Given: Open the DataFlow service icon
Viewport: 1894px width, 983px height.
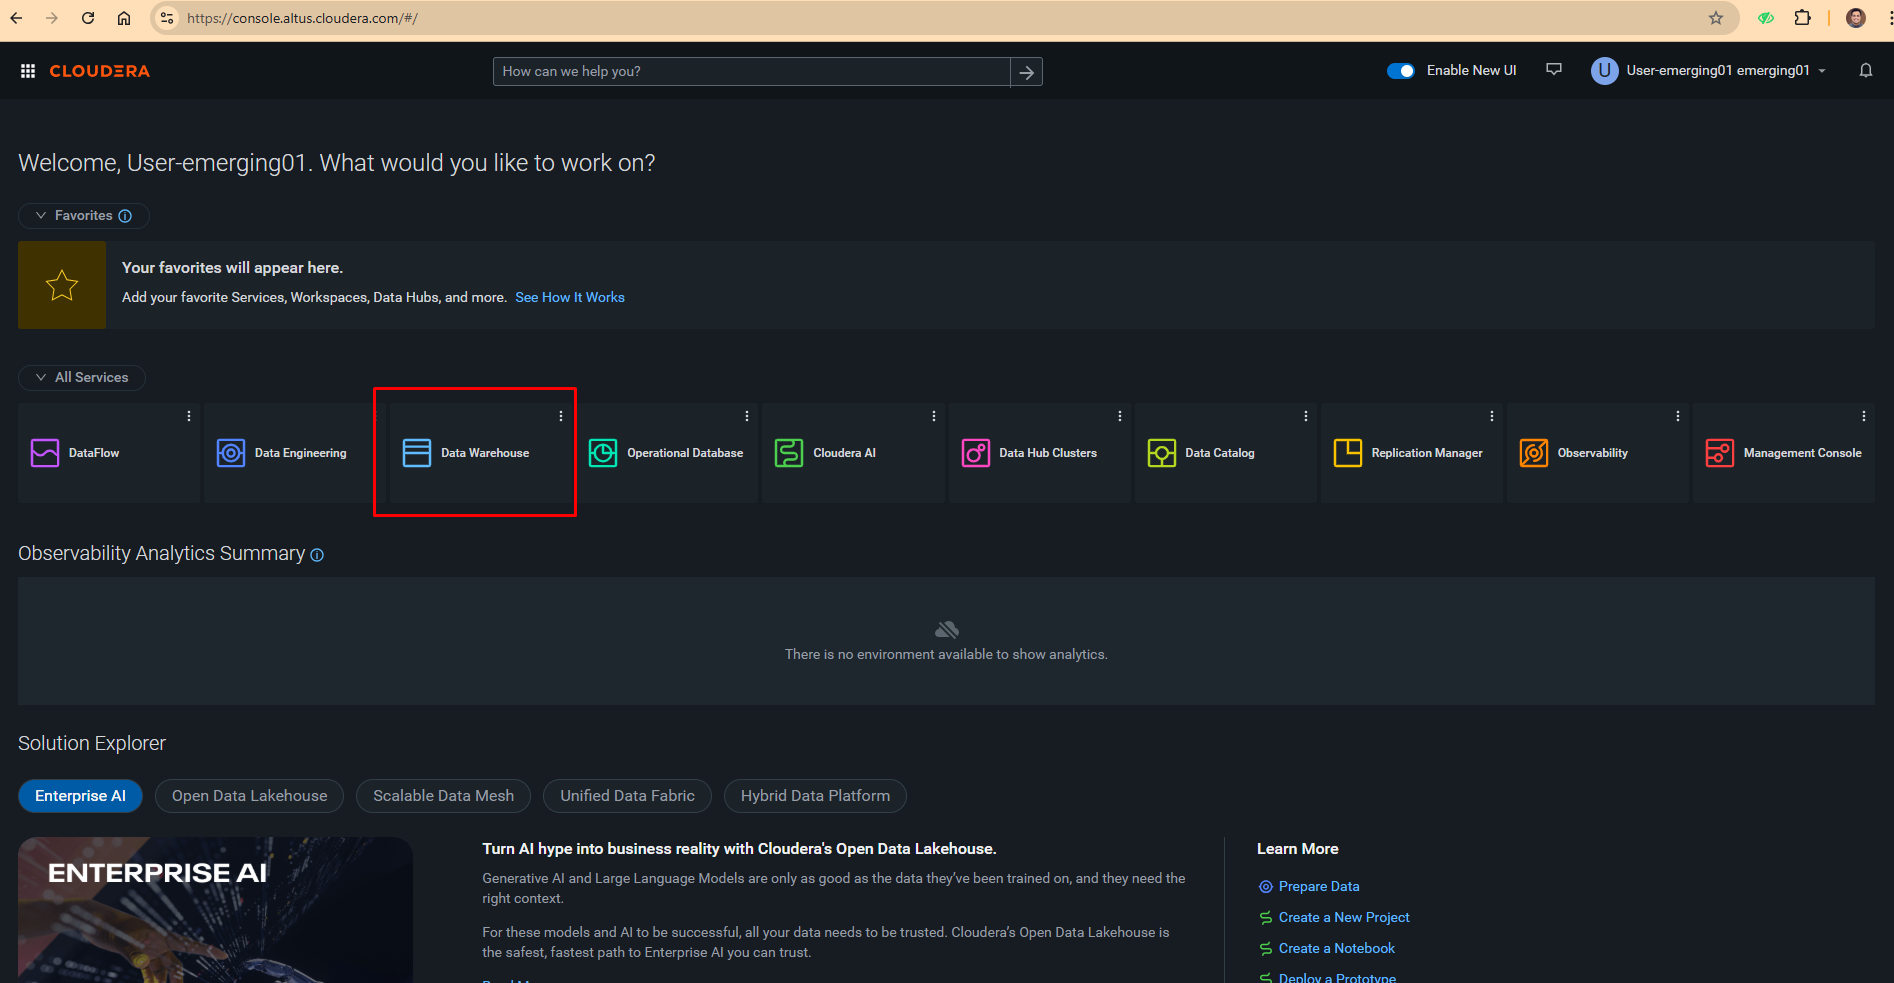Looking at the screenshot, I should 45,453.
